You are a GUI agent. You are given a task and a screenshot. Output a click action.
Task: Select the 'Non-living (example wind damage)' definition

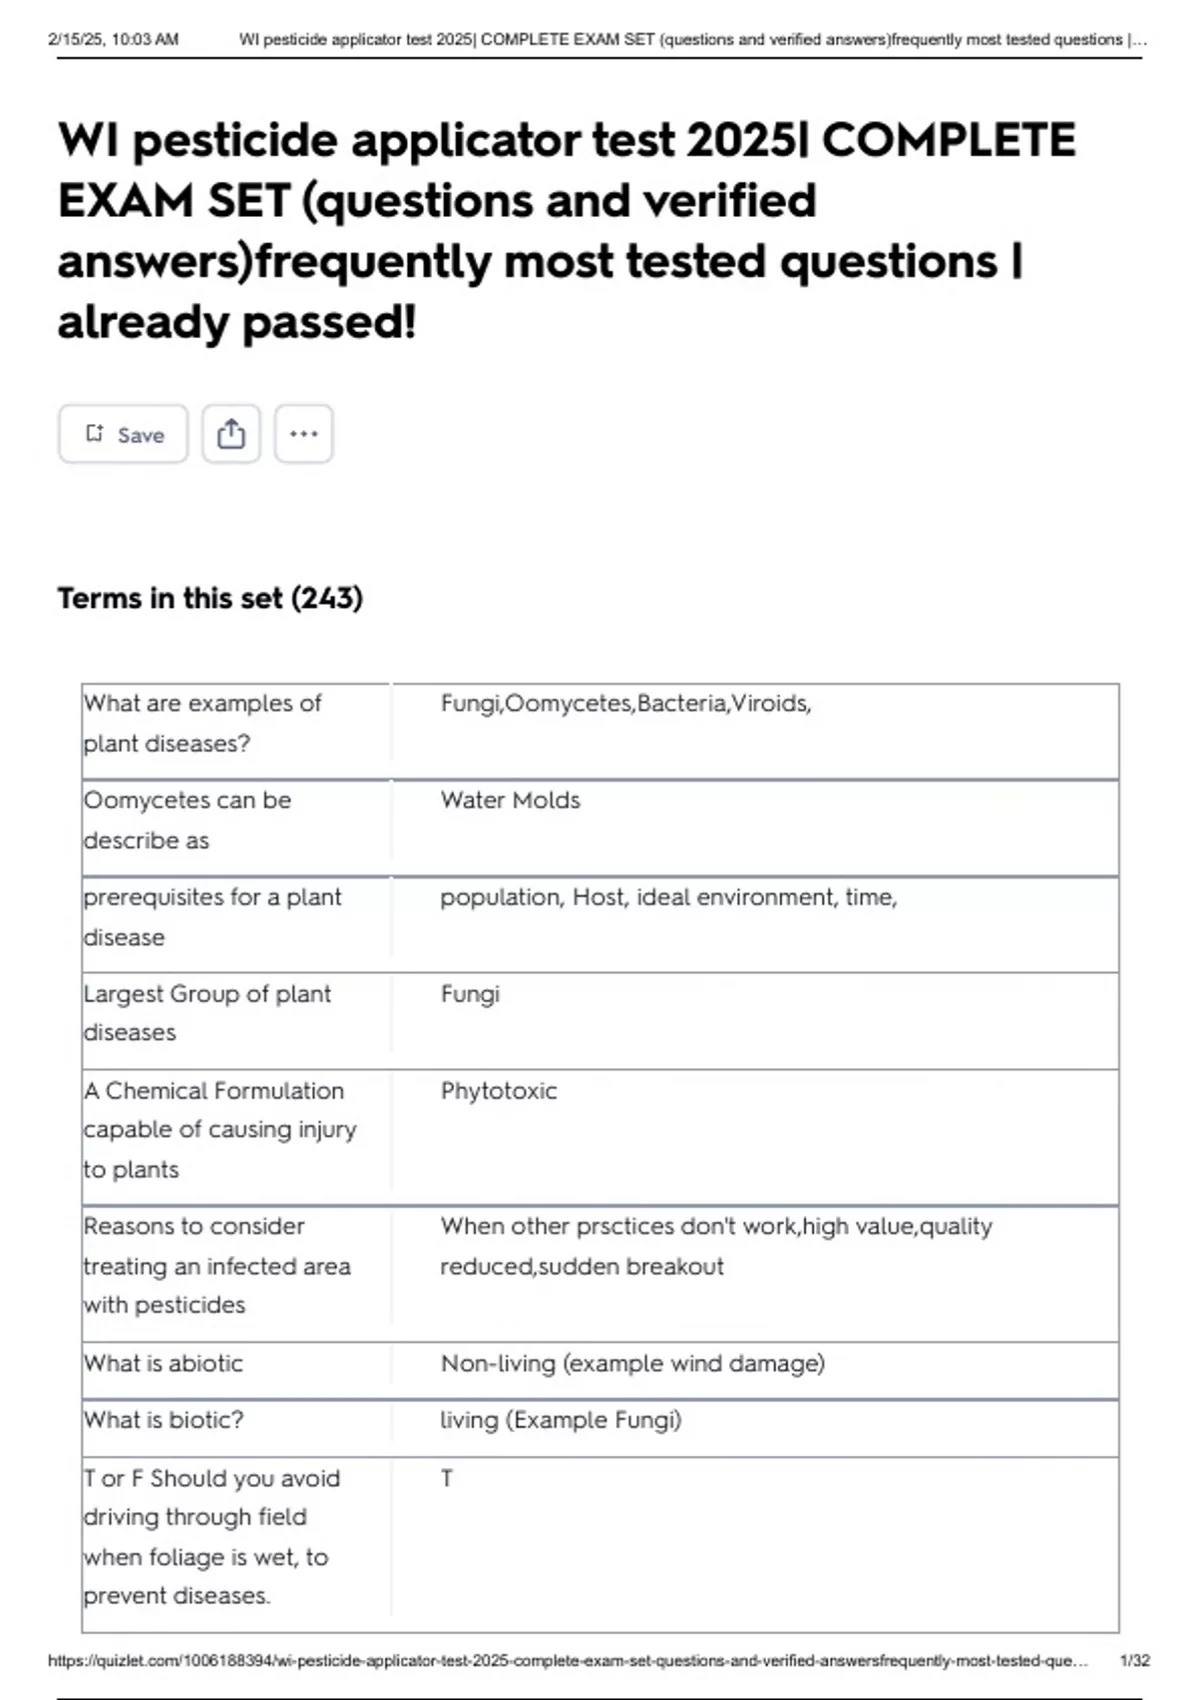pyautogui.click(x=632, y=1363)
